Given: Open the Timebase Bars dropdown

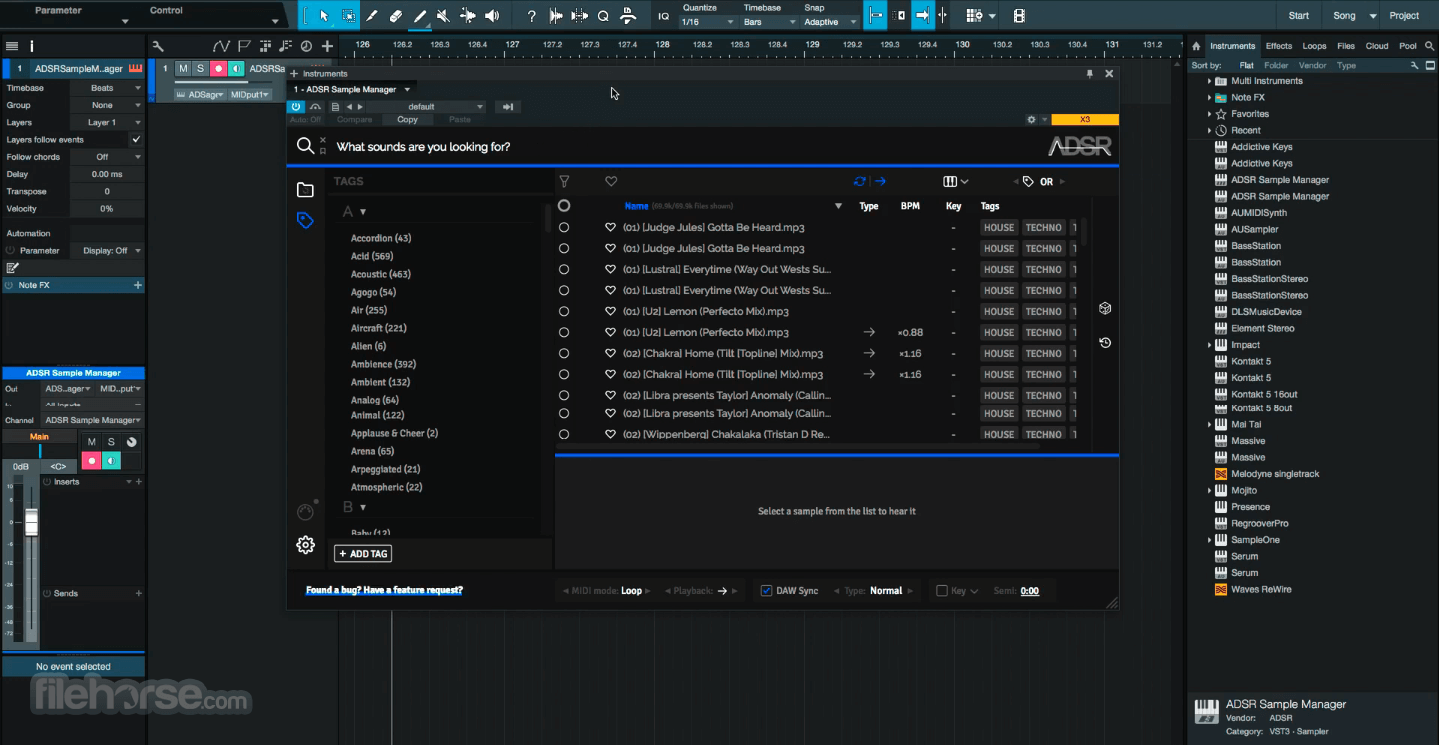Looking at the screenshot, I should 769,22.
